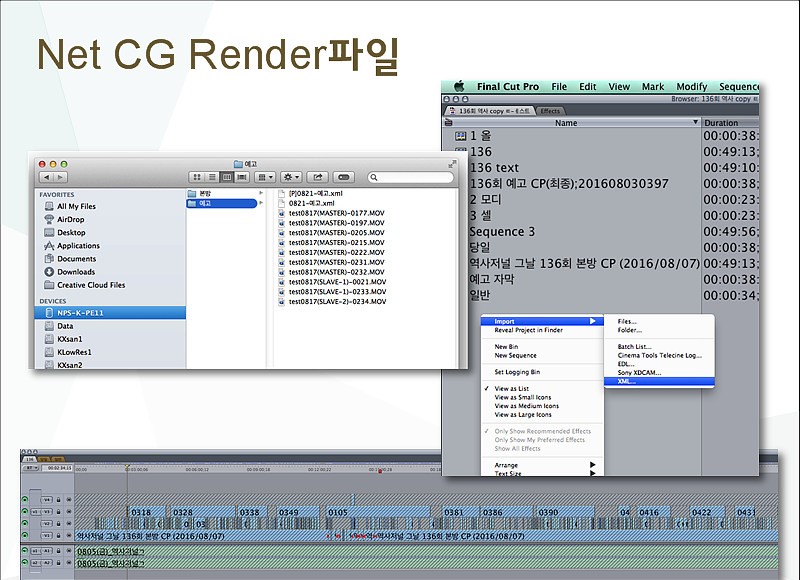The height and width of the screenshot is (580, 800).
Task: Open Desktop in the Finder sidebar
Action: (71, 233)
